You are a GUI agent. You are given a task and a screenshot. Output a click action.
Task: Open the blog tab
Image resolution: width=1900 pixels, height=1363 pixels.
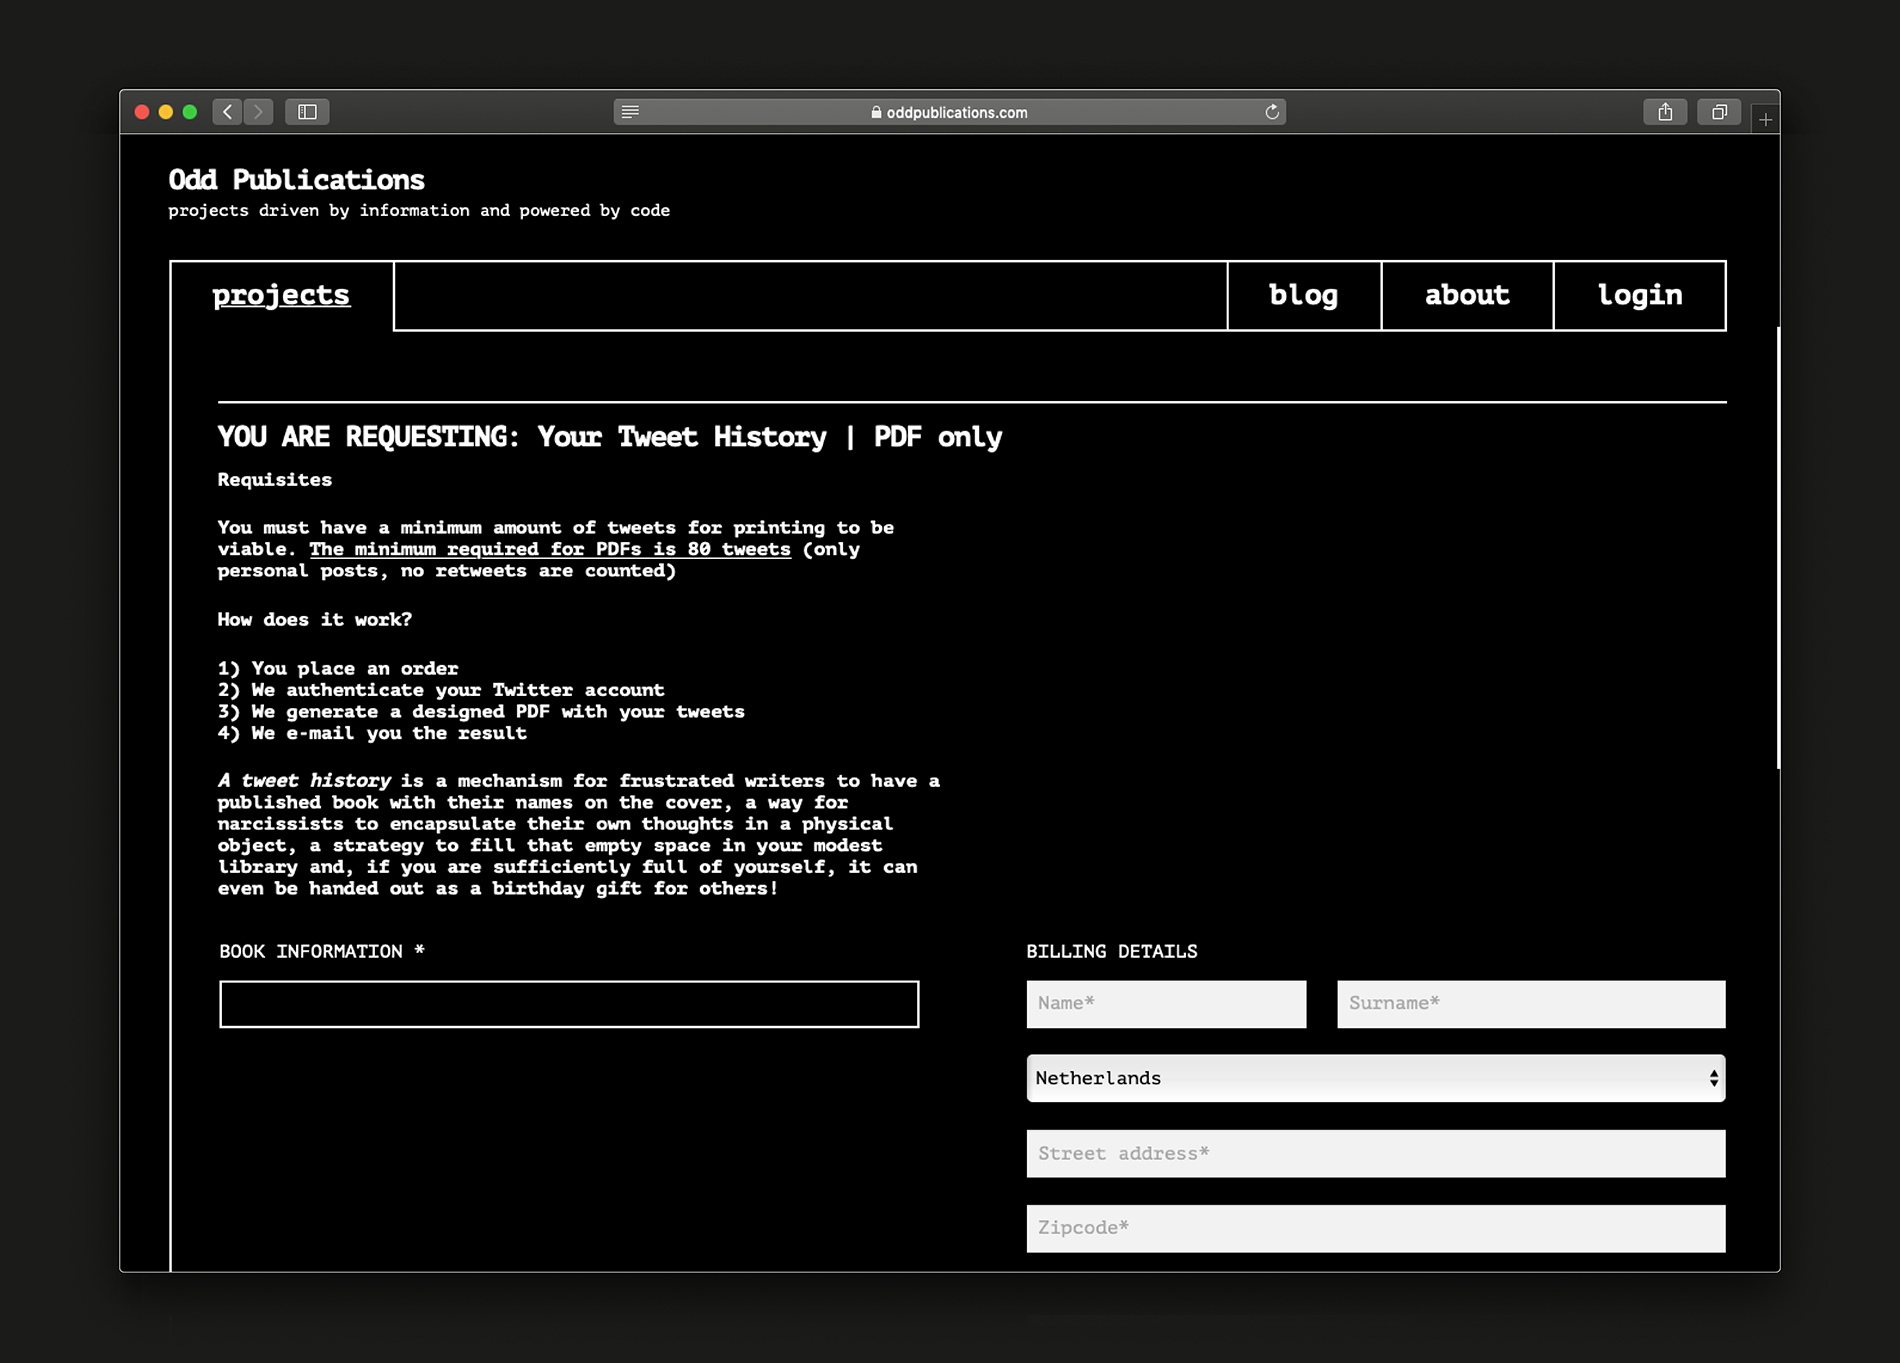coord(1304,295)
